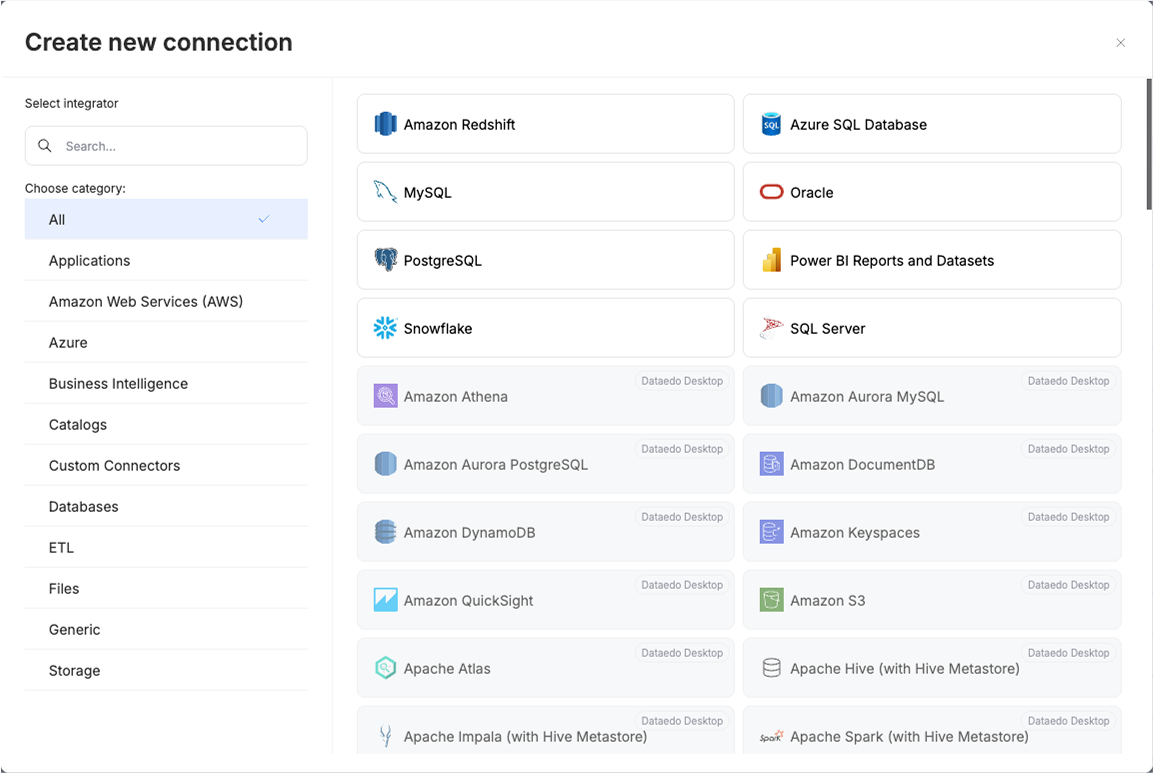Click the PostgreSQL elephant icon

click(x=385, y=260)
